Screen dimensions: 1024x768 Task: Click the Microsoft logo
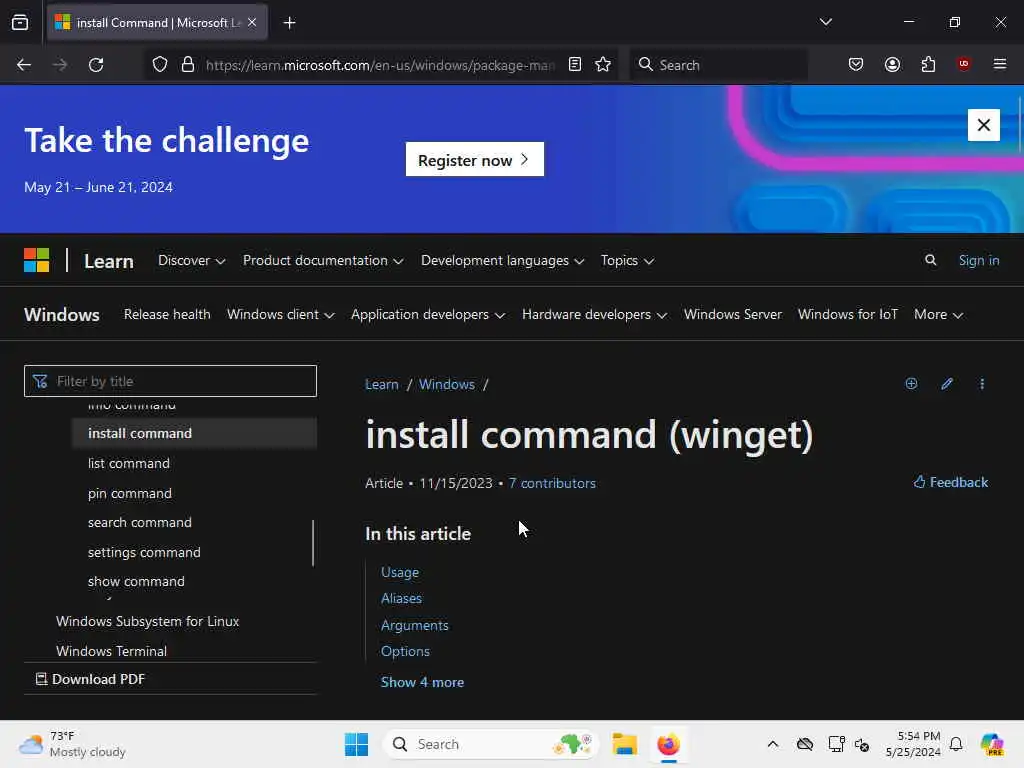[37, 260]
